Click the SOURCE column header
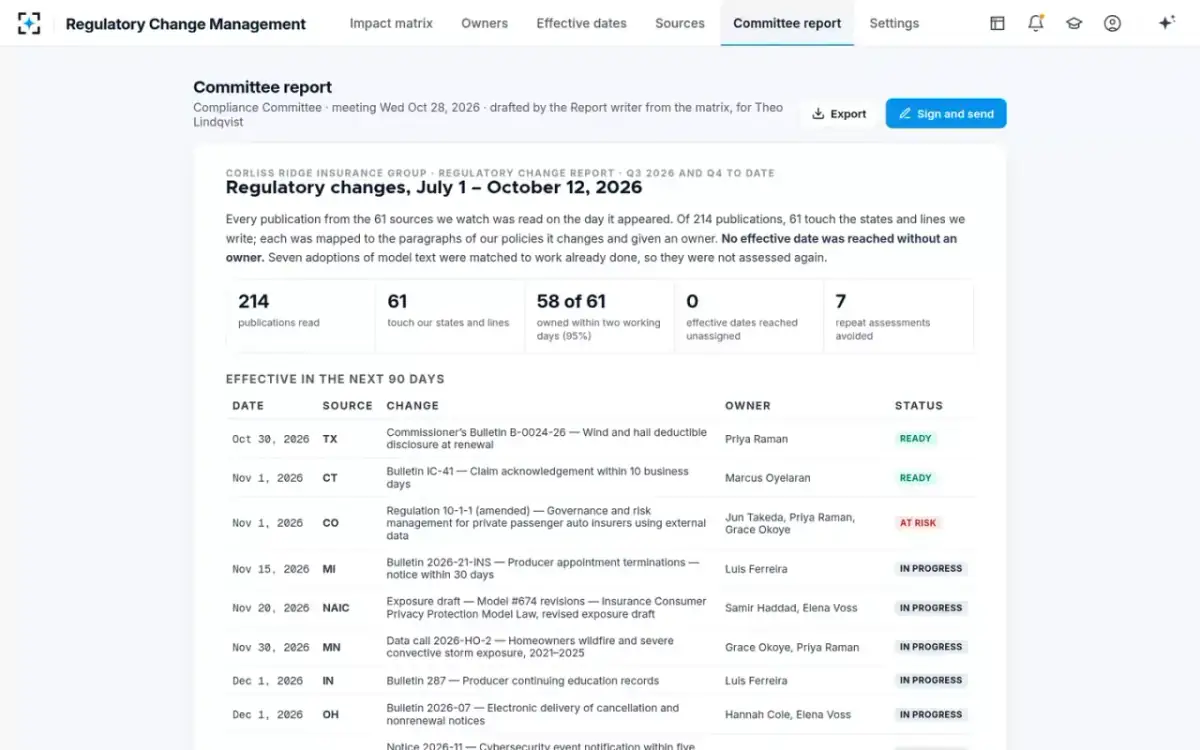1200x750 pixels. (x=347, y=406)
